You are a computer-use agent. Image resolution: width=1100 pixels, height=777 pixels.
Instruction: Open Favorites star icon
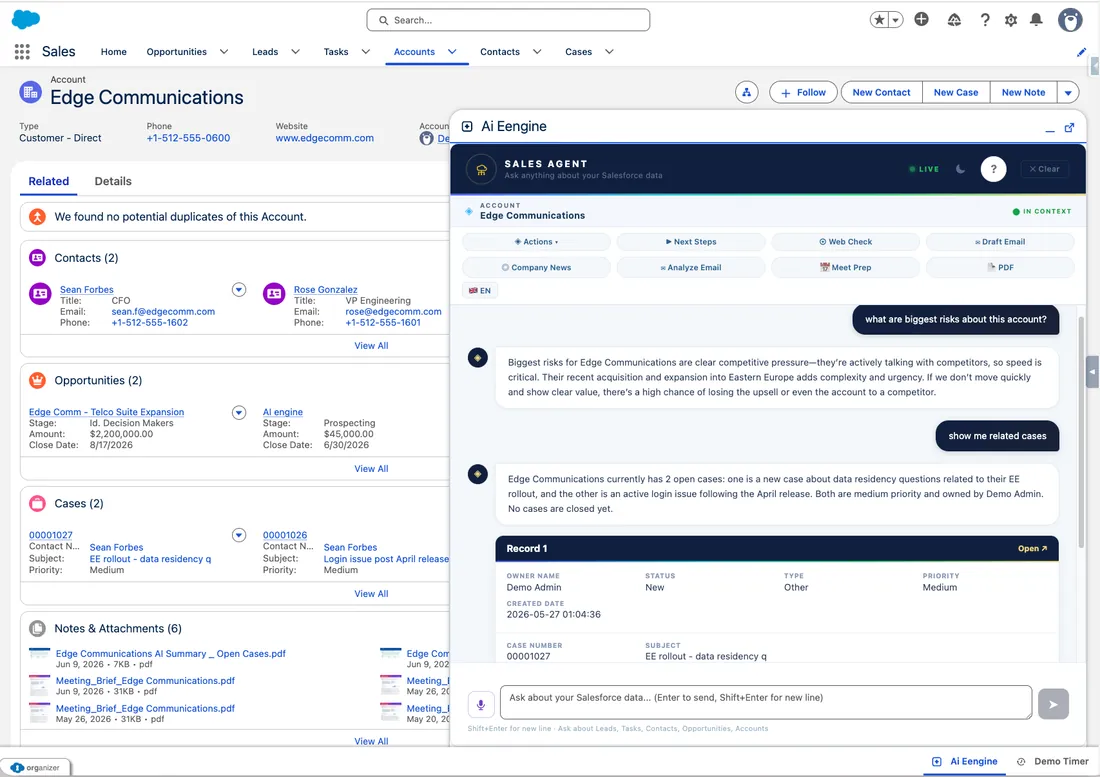coord(879,20)
